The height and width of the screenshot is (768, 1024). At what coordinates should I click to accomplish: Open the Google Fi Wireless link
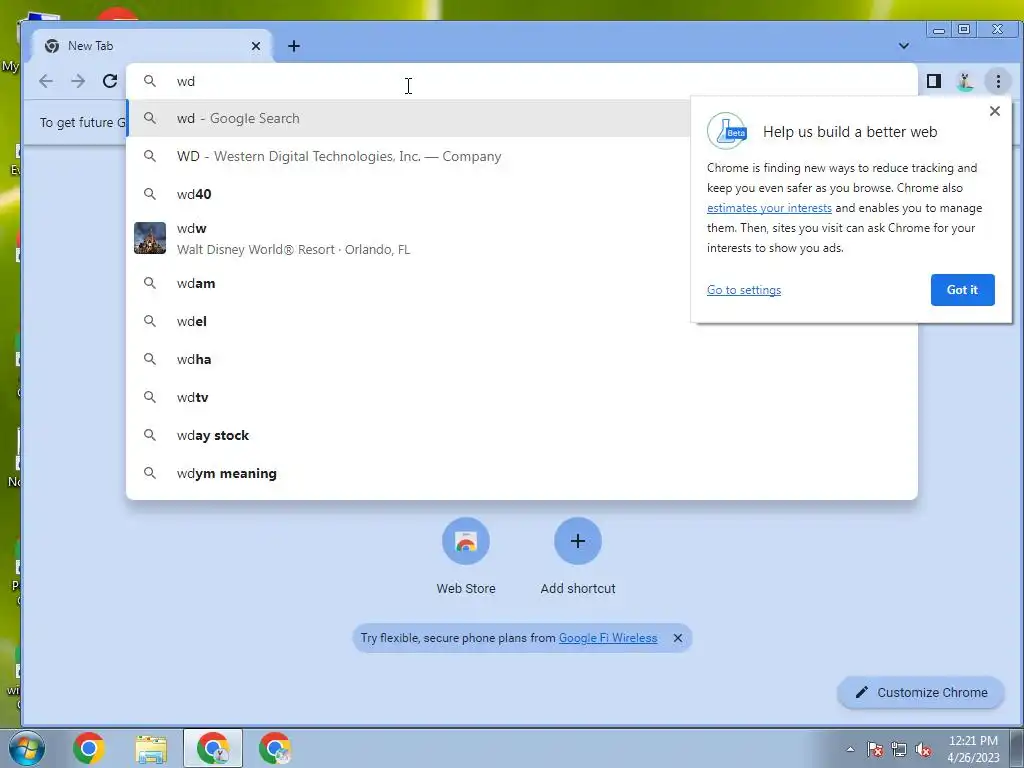[x=608, y=638]
